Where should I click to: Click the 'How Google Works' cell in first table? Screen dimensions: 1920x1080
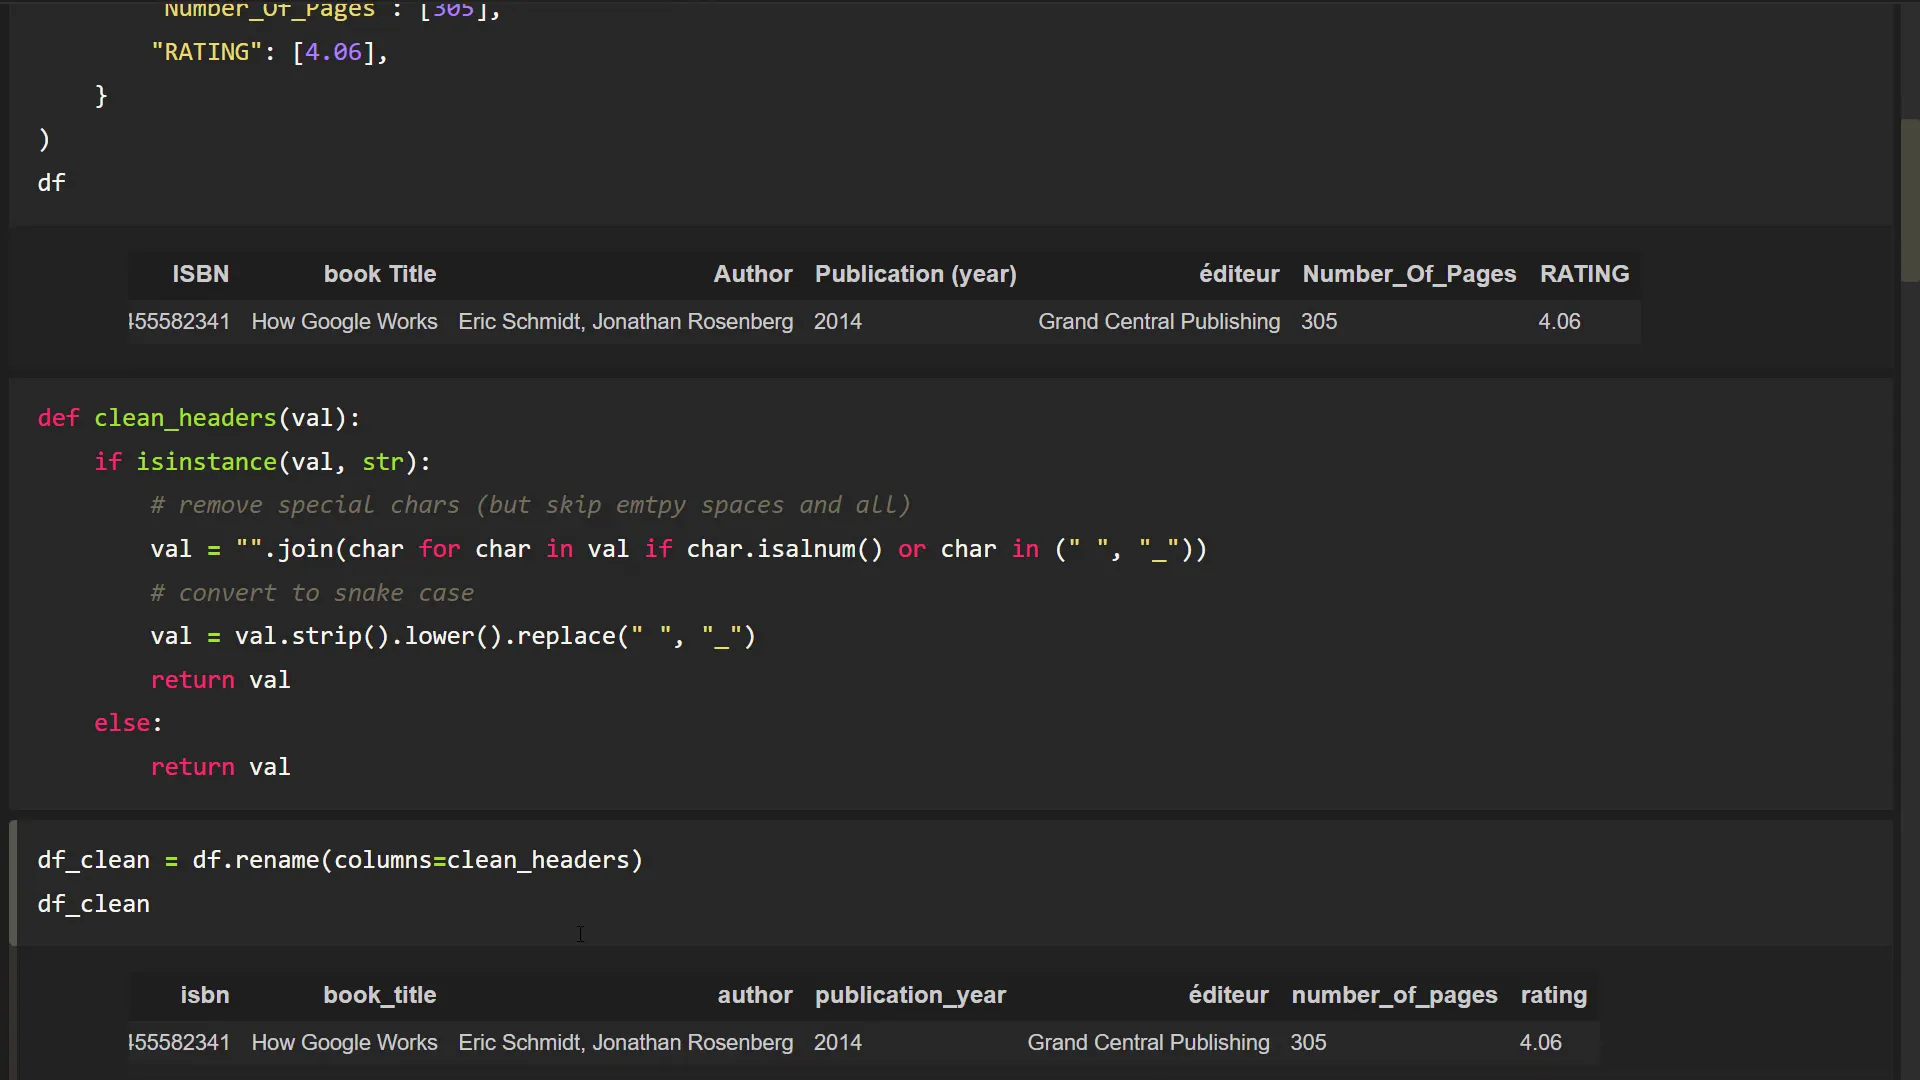point(344,322)
